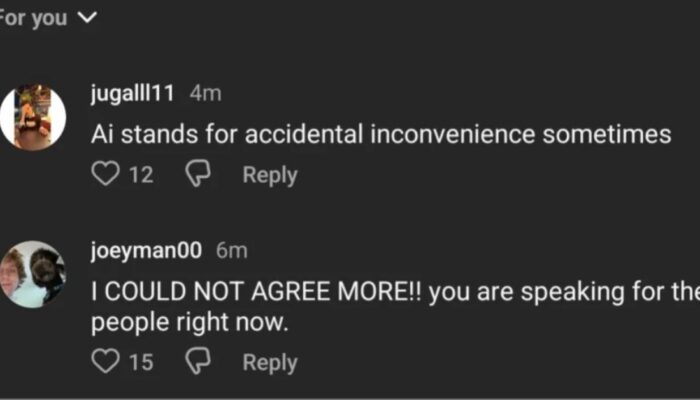Viewport: 700px width, 400px height.
Task: Like jugalll11's comment with the heart icon
Action: tap(105, 175)
